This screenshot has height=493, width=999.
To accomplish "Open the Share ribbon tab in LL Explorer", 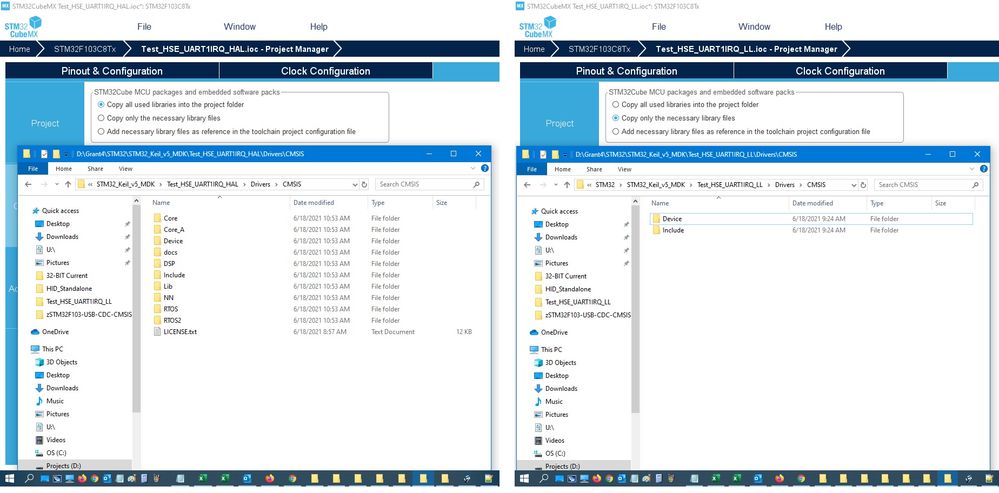I will [x=594, y=169].
